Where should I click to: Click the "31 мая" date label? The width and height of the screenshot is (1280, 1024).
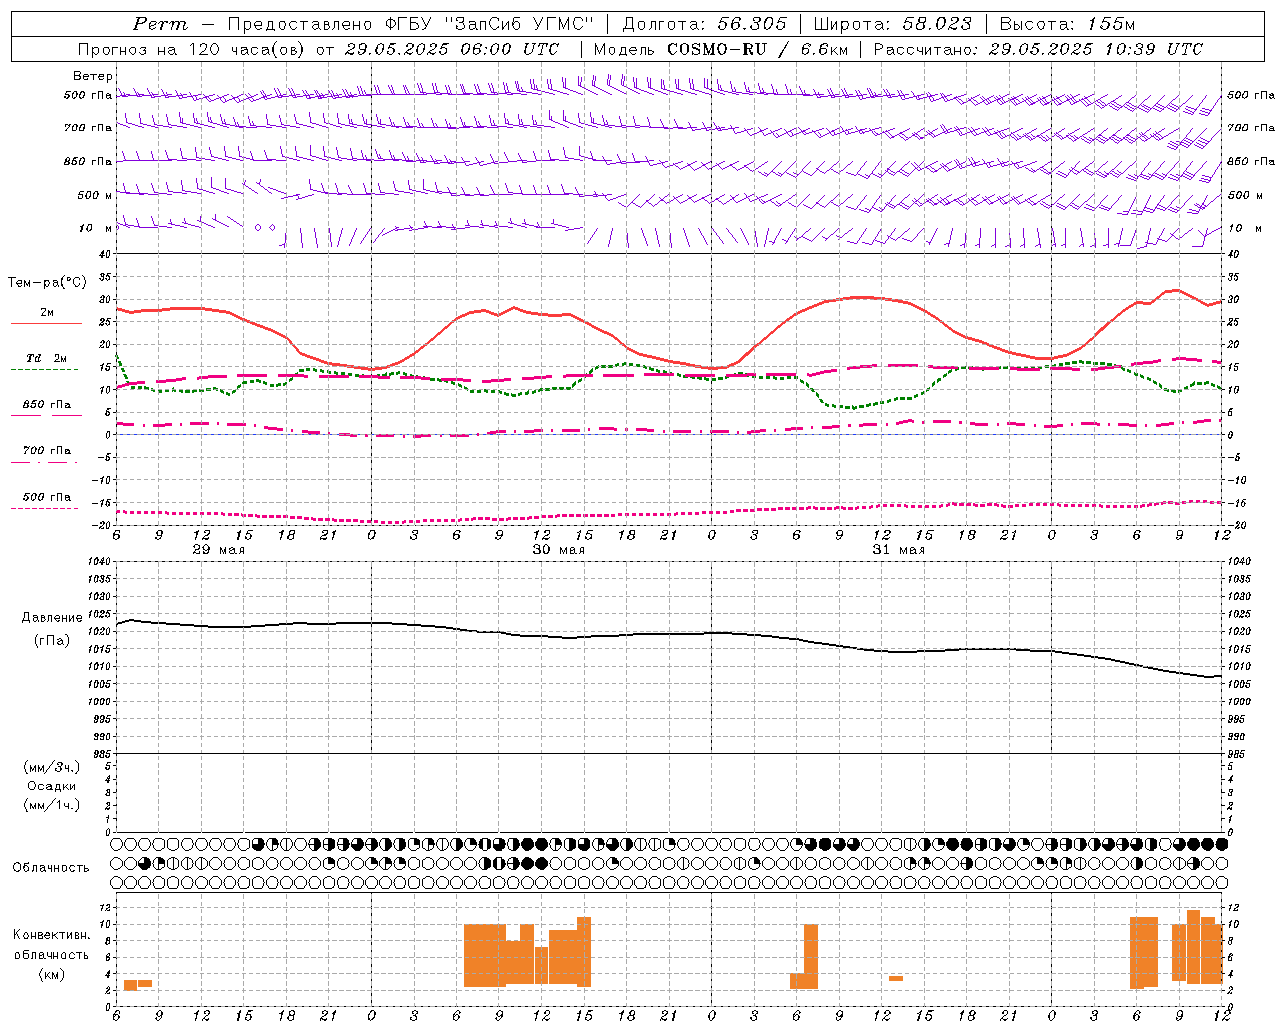pos(898,550)
